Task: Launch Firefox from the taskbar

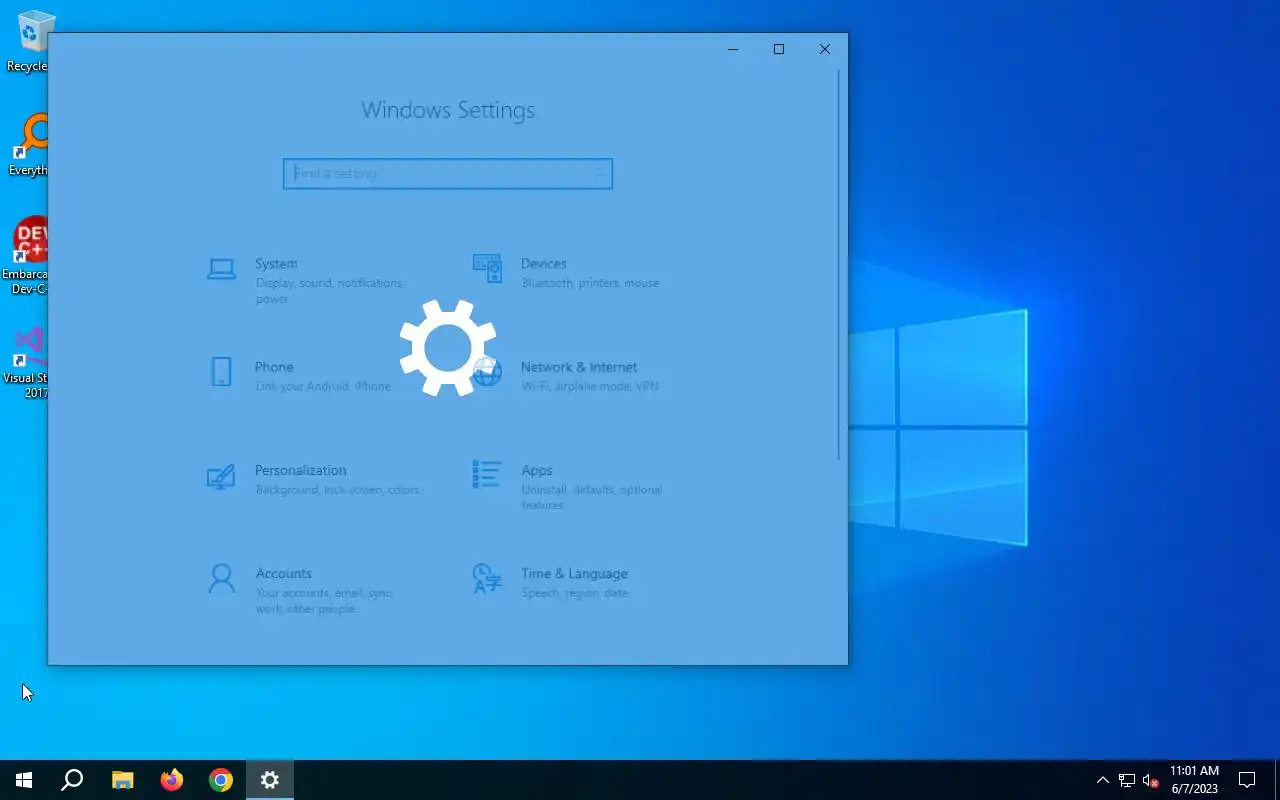Action: click(x=172, y=780)
